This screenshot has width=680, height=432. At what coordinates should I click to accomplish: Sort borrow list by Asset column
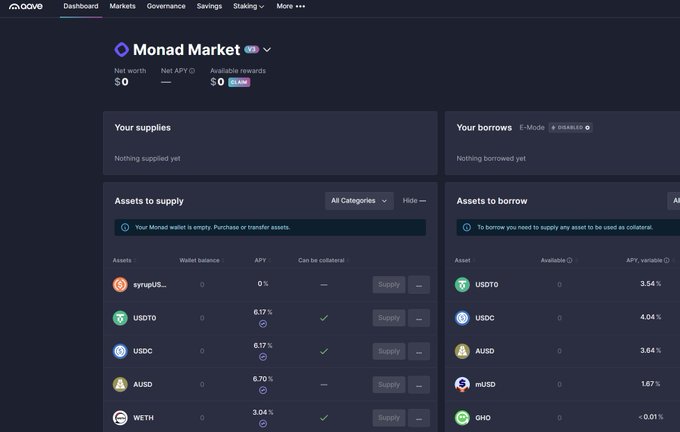pyautogui.click(x=464, y=260)
